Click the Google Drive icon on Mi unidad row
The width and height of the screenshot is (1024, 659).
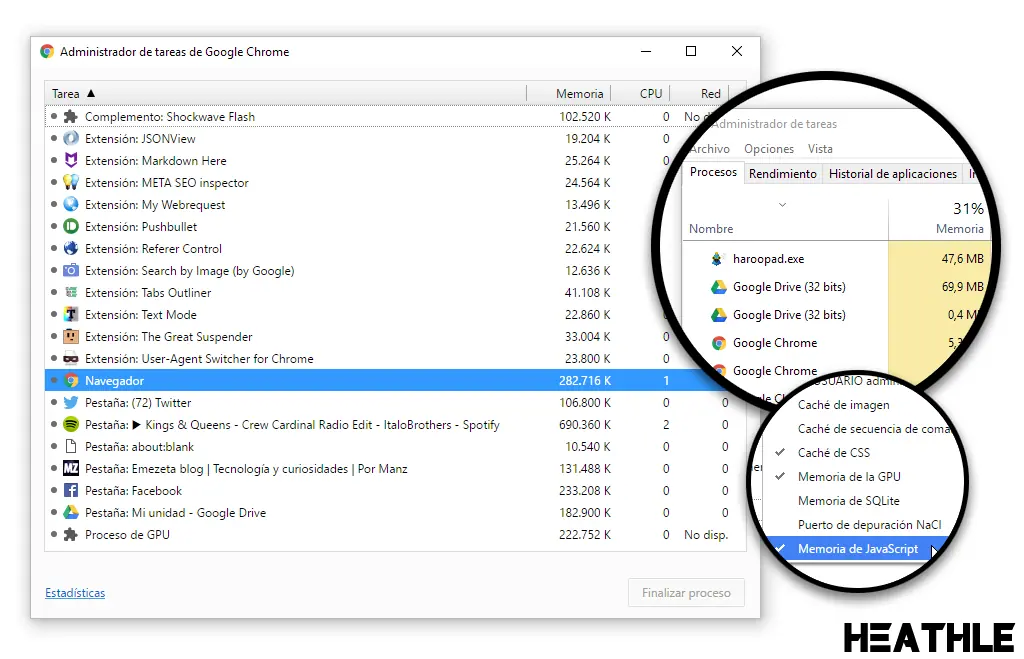coord(71,513)
